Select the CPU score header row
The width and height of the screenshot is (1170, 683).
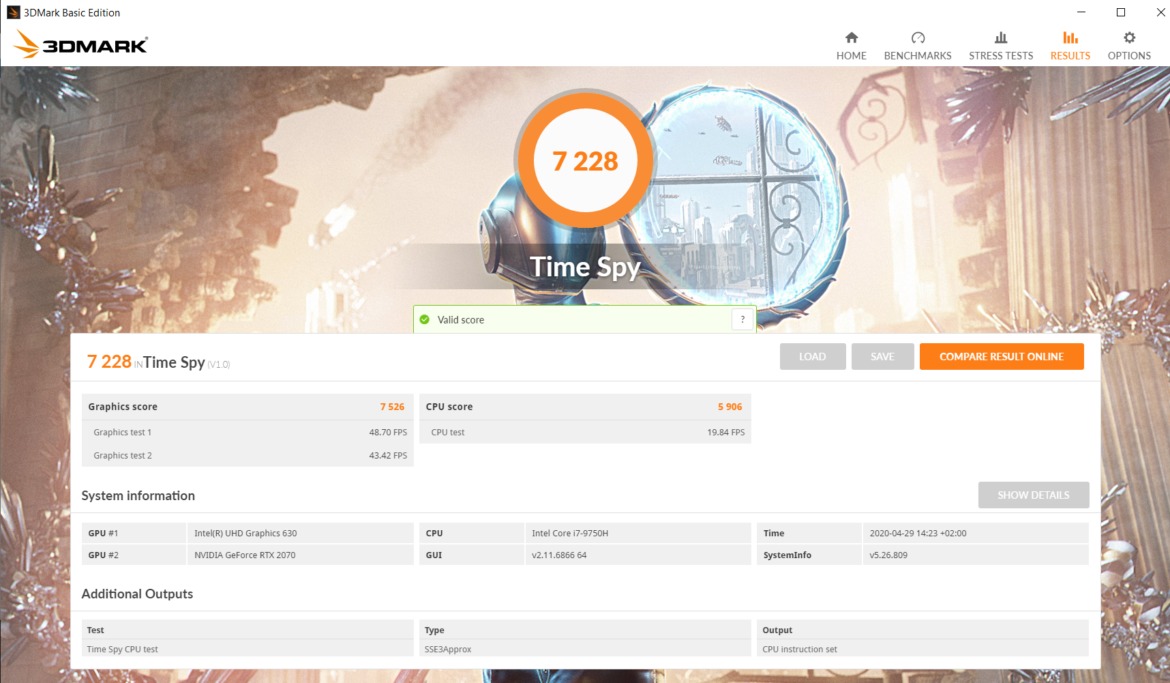pyautogui.click(x=584, y=407)
